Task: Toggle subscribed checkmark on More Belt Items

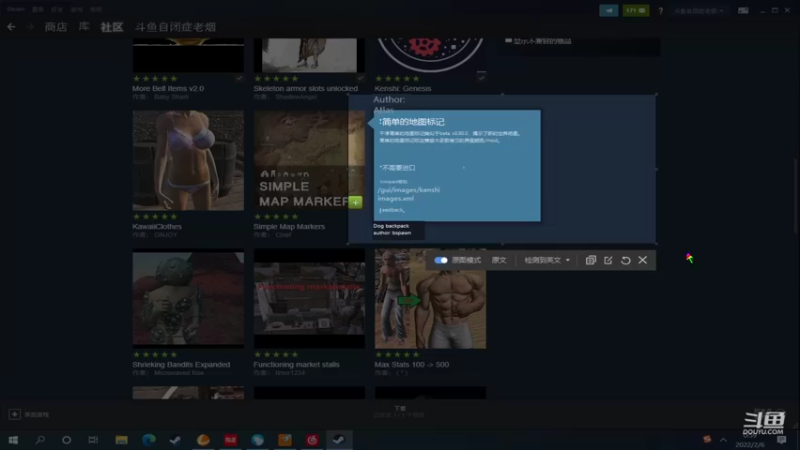Action: 239,78
